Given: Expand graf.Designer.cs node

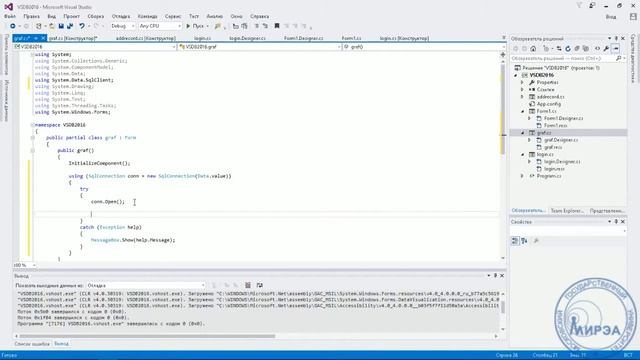Looking at the screenshot, I should click(530, 140).
